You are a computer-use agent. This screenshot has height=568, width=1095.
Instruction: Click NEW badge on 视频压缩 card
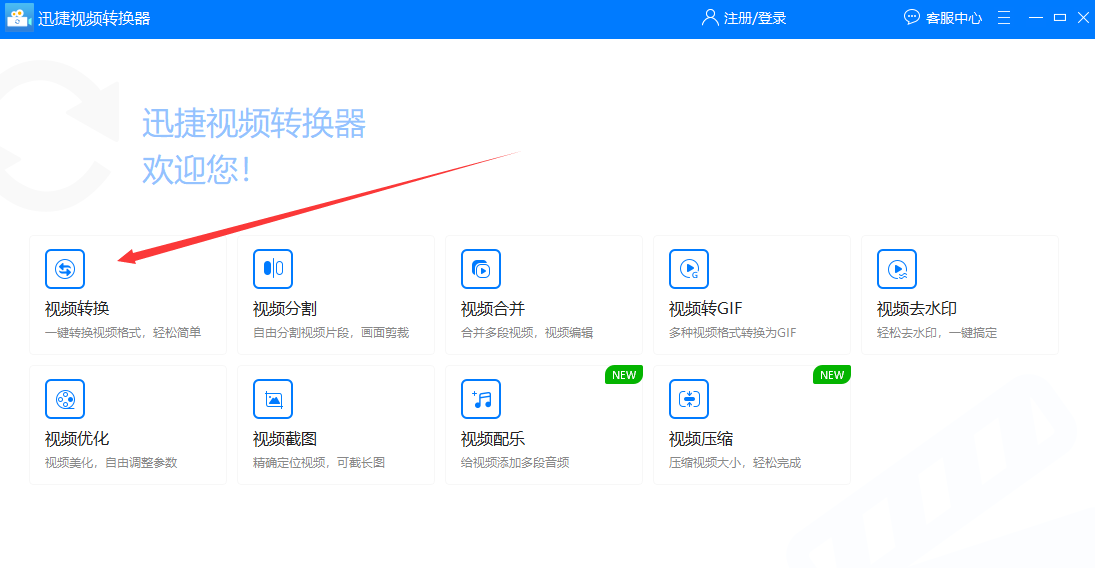pyautogui.click(x=832, y=374)
